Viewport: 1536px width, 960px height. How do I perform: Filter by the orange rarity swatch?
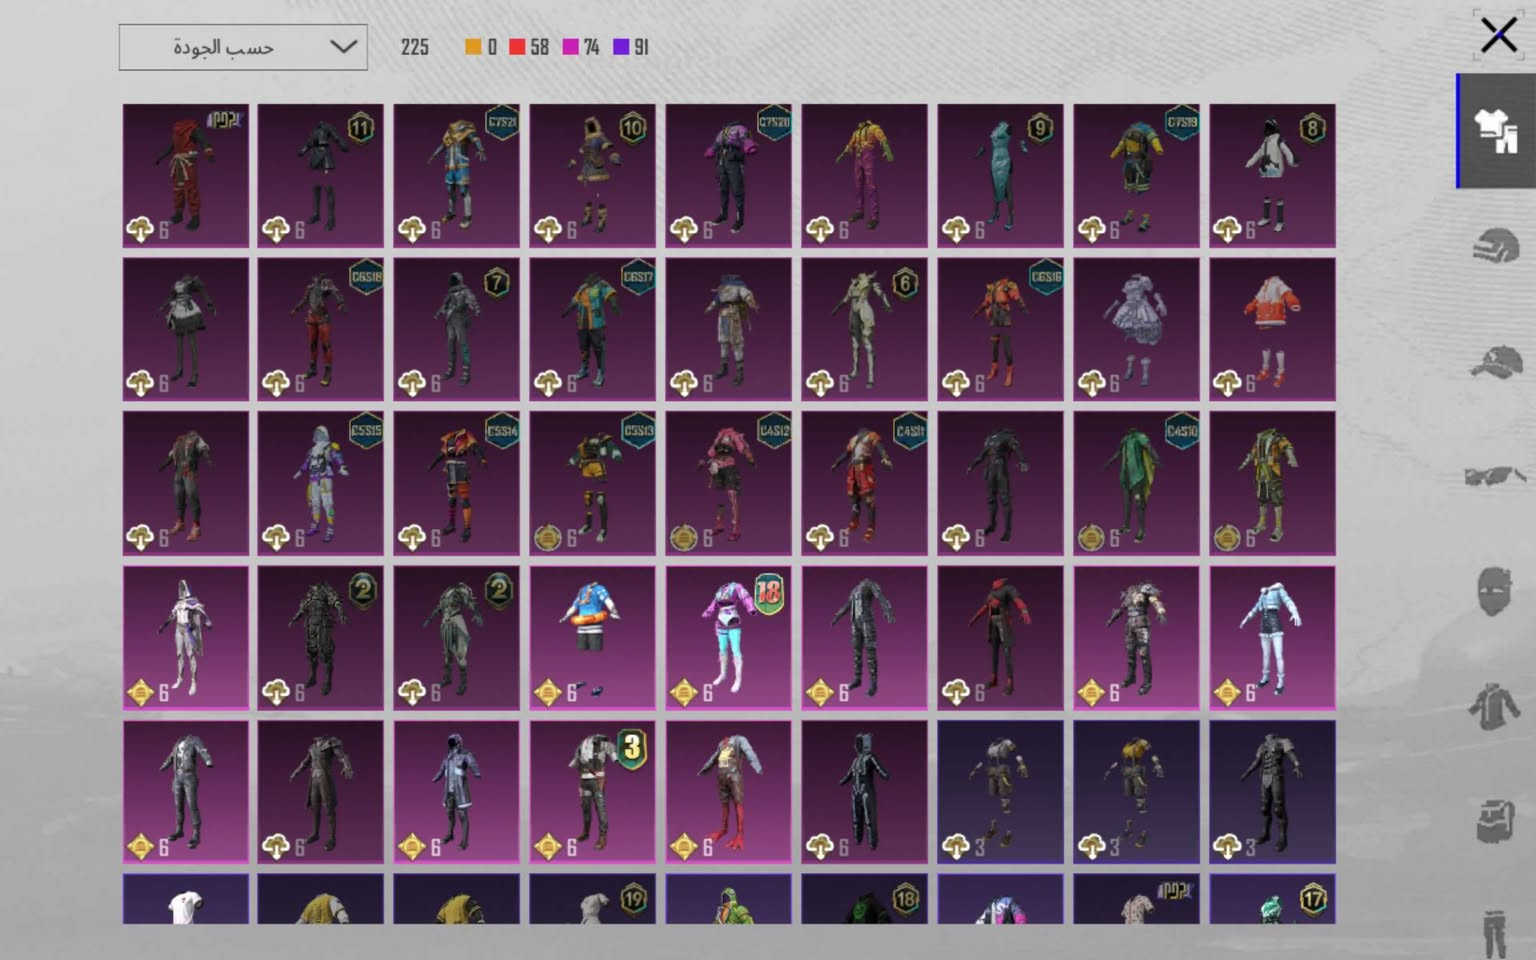point(473,47)
